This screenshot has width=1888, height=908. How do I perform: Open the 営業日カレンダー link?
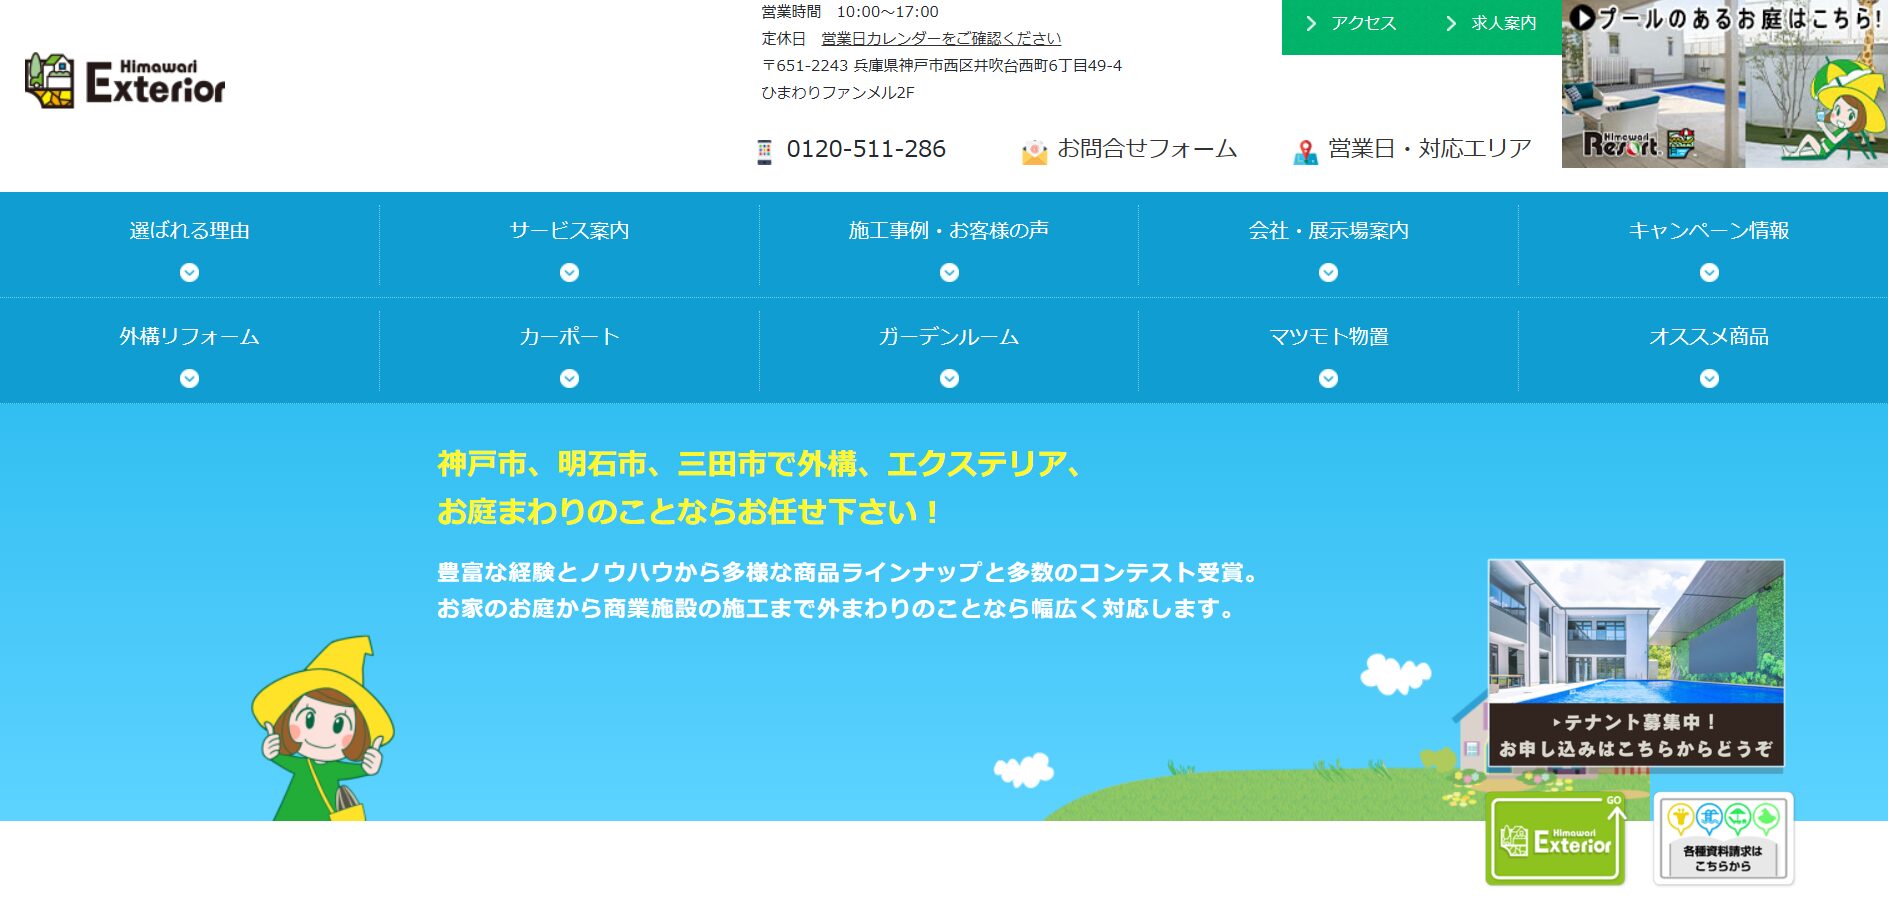(938, 38)
